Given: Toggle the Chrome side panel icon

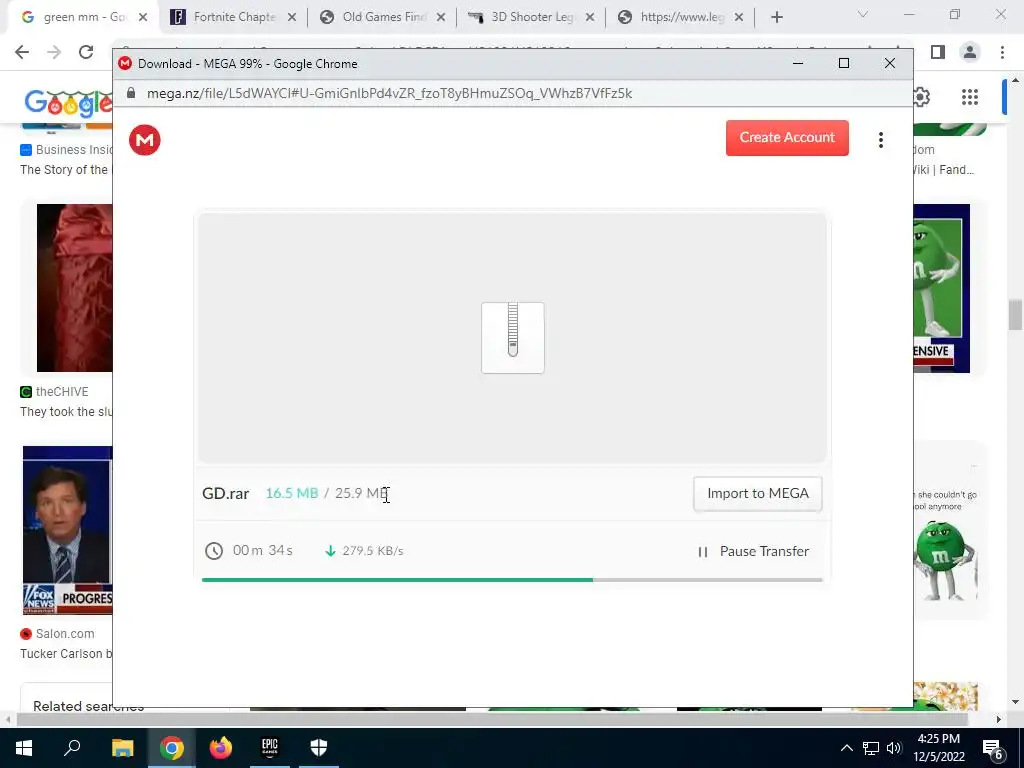Looking at the screenshot, I should coord(938,52).
